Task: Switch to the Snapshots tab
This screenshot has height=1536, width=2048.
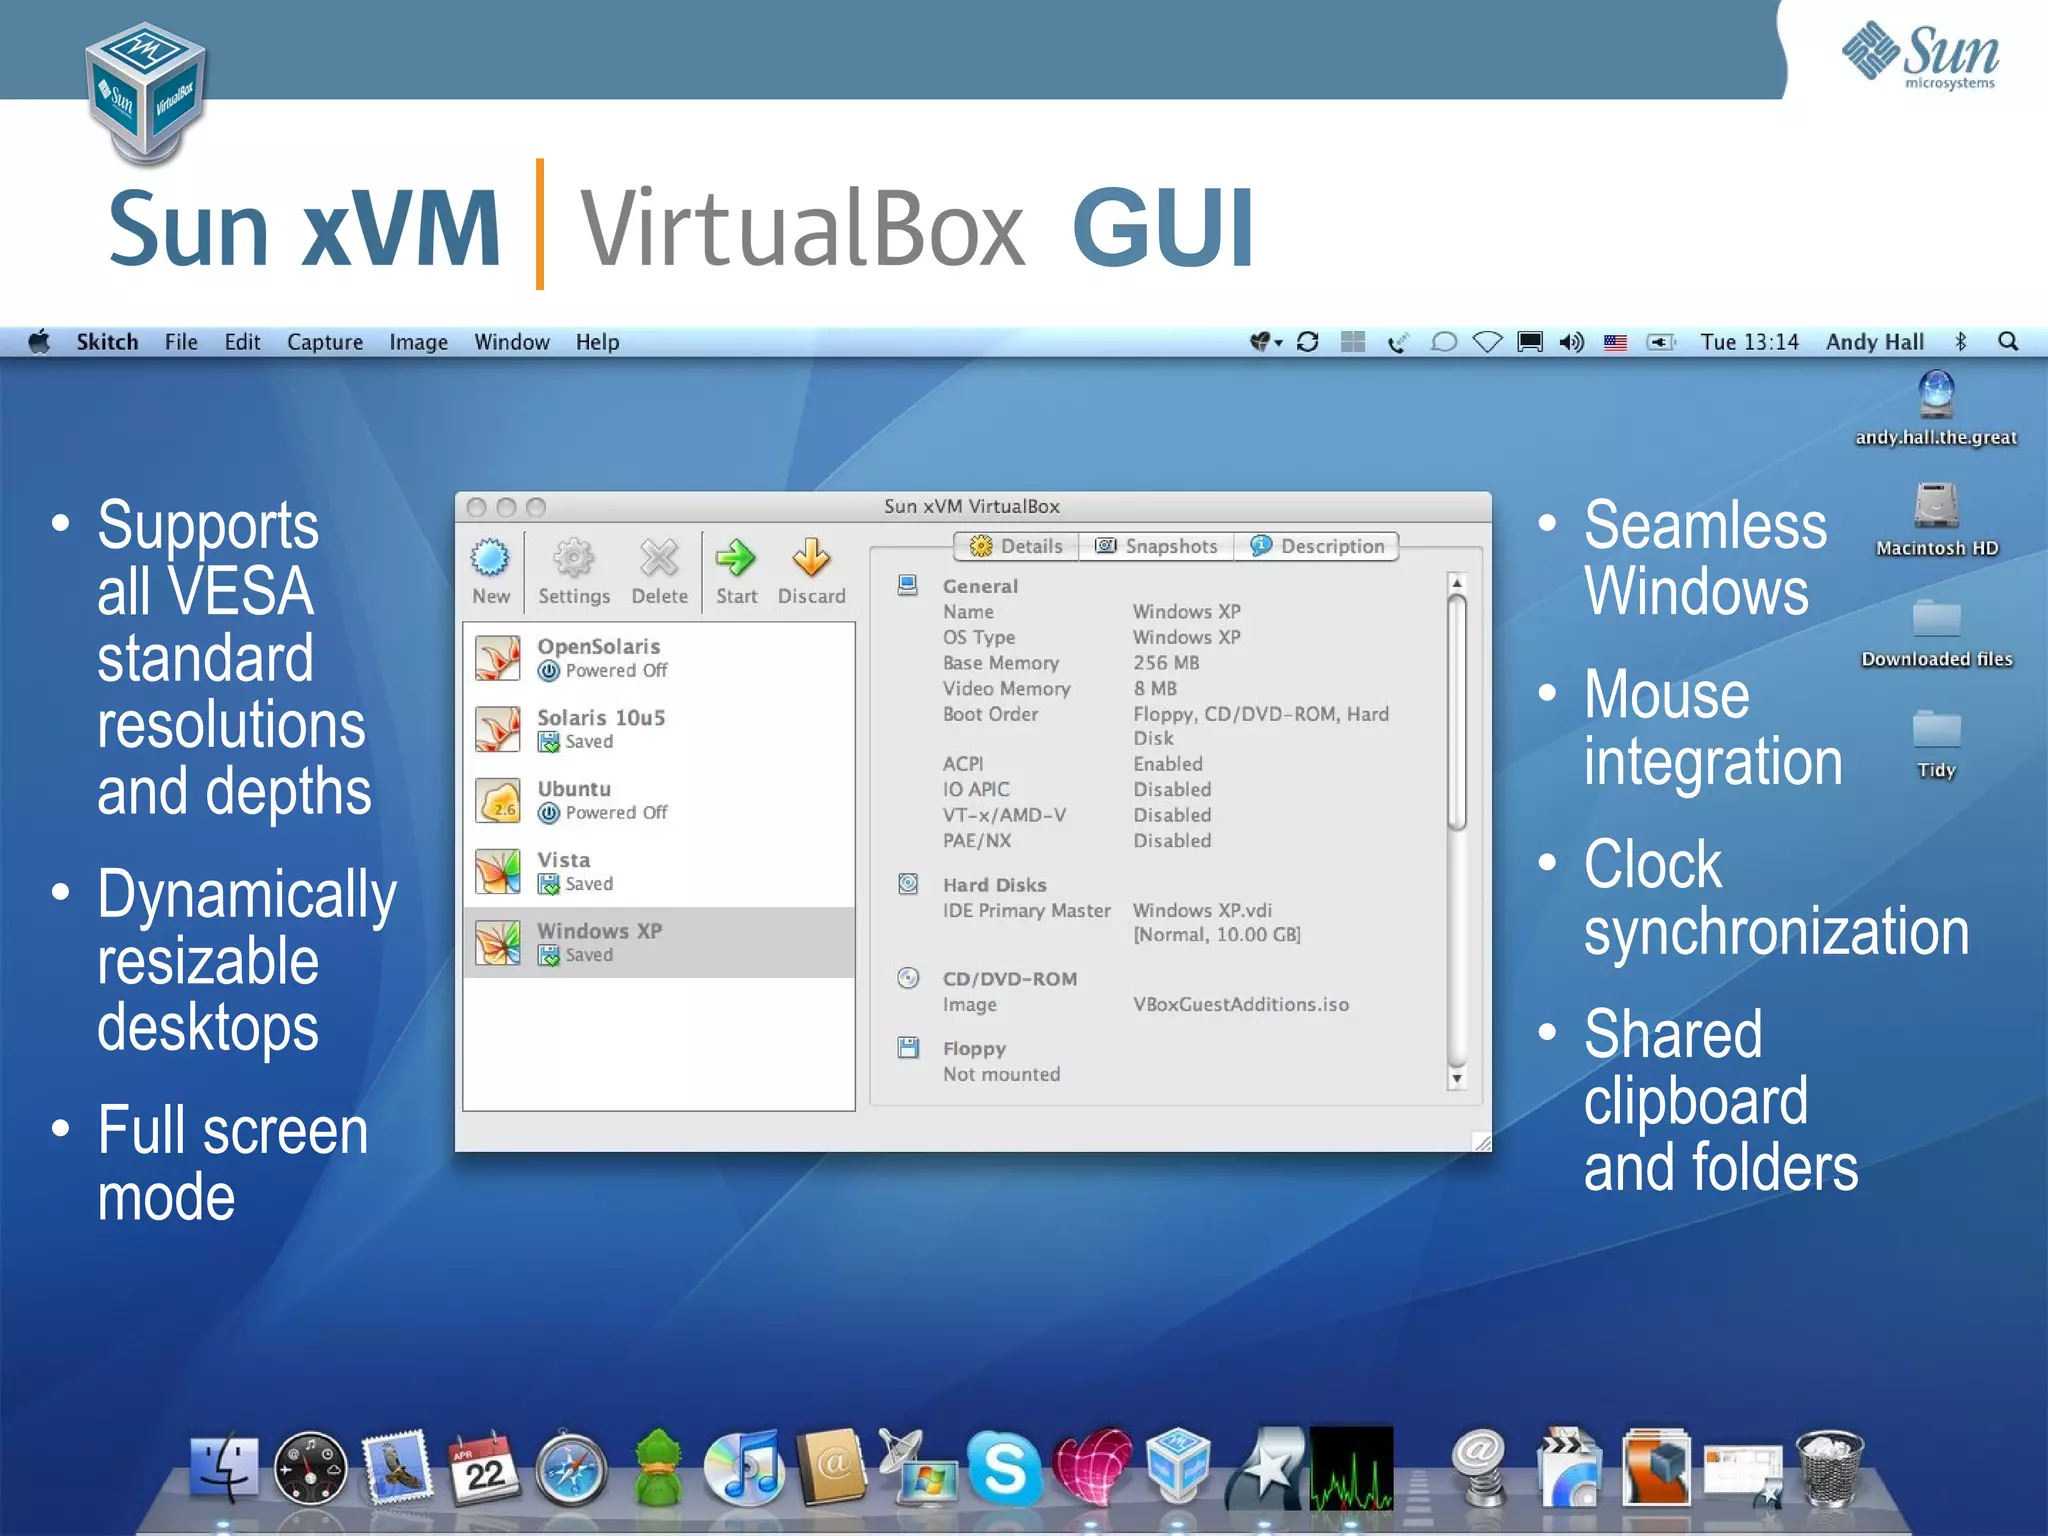Action: click(x=1157, y=546)
